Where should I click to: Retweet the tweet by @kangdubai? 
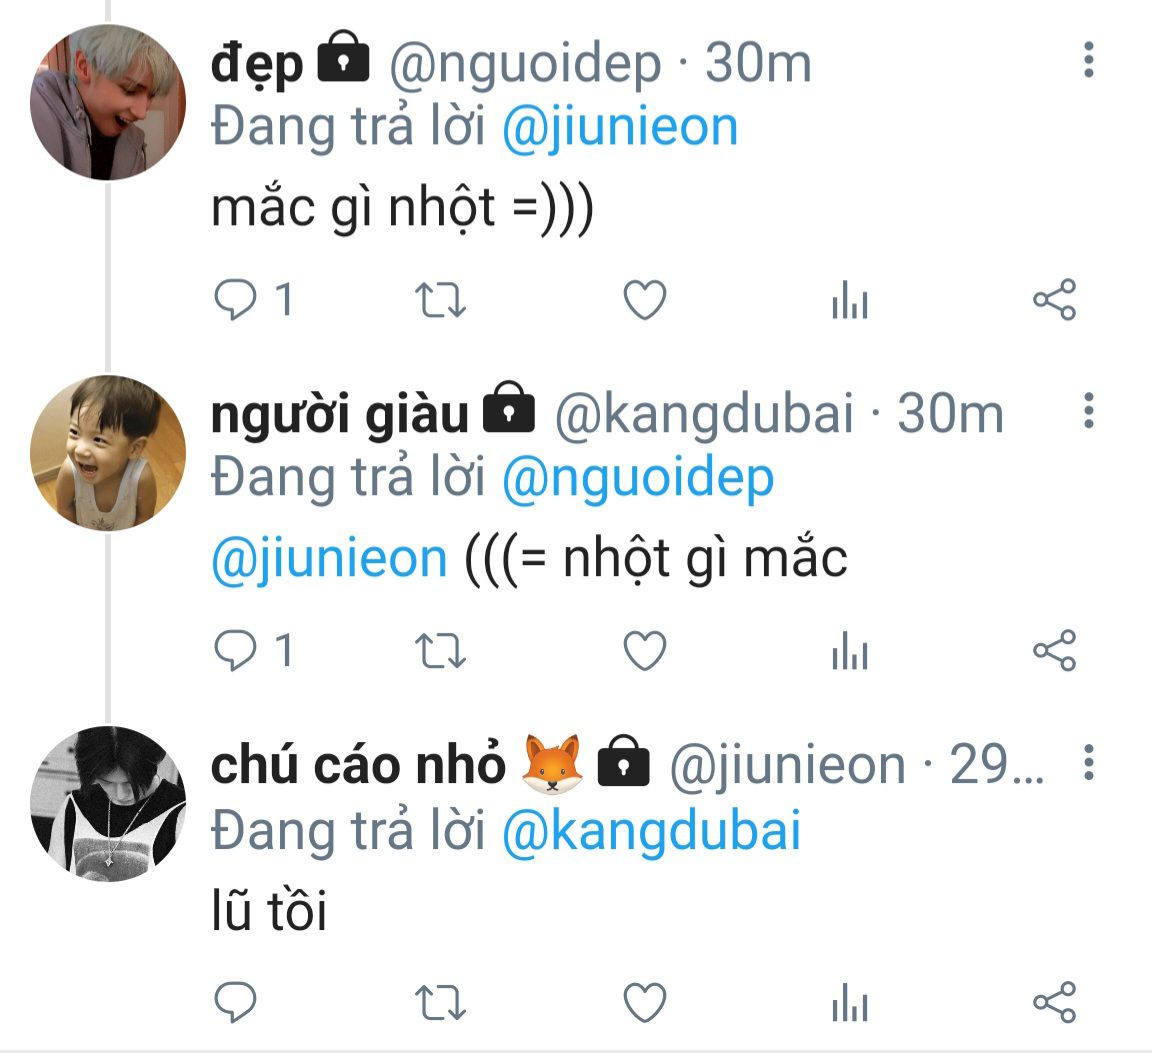(440, 652)
